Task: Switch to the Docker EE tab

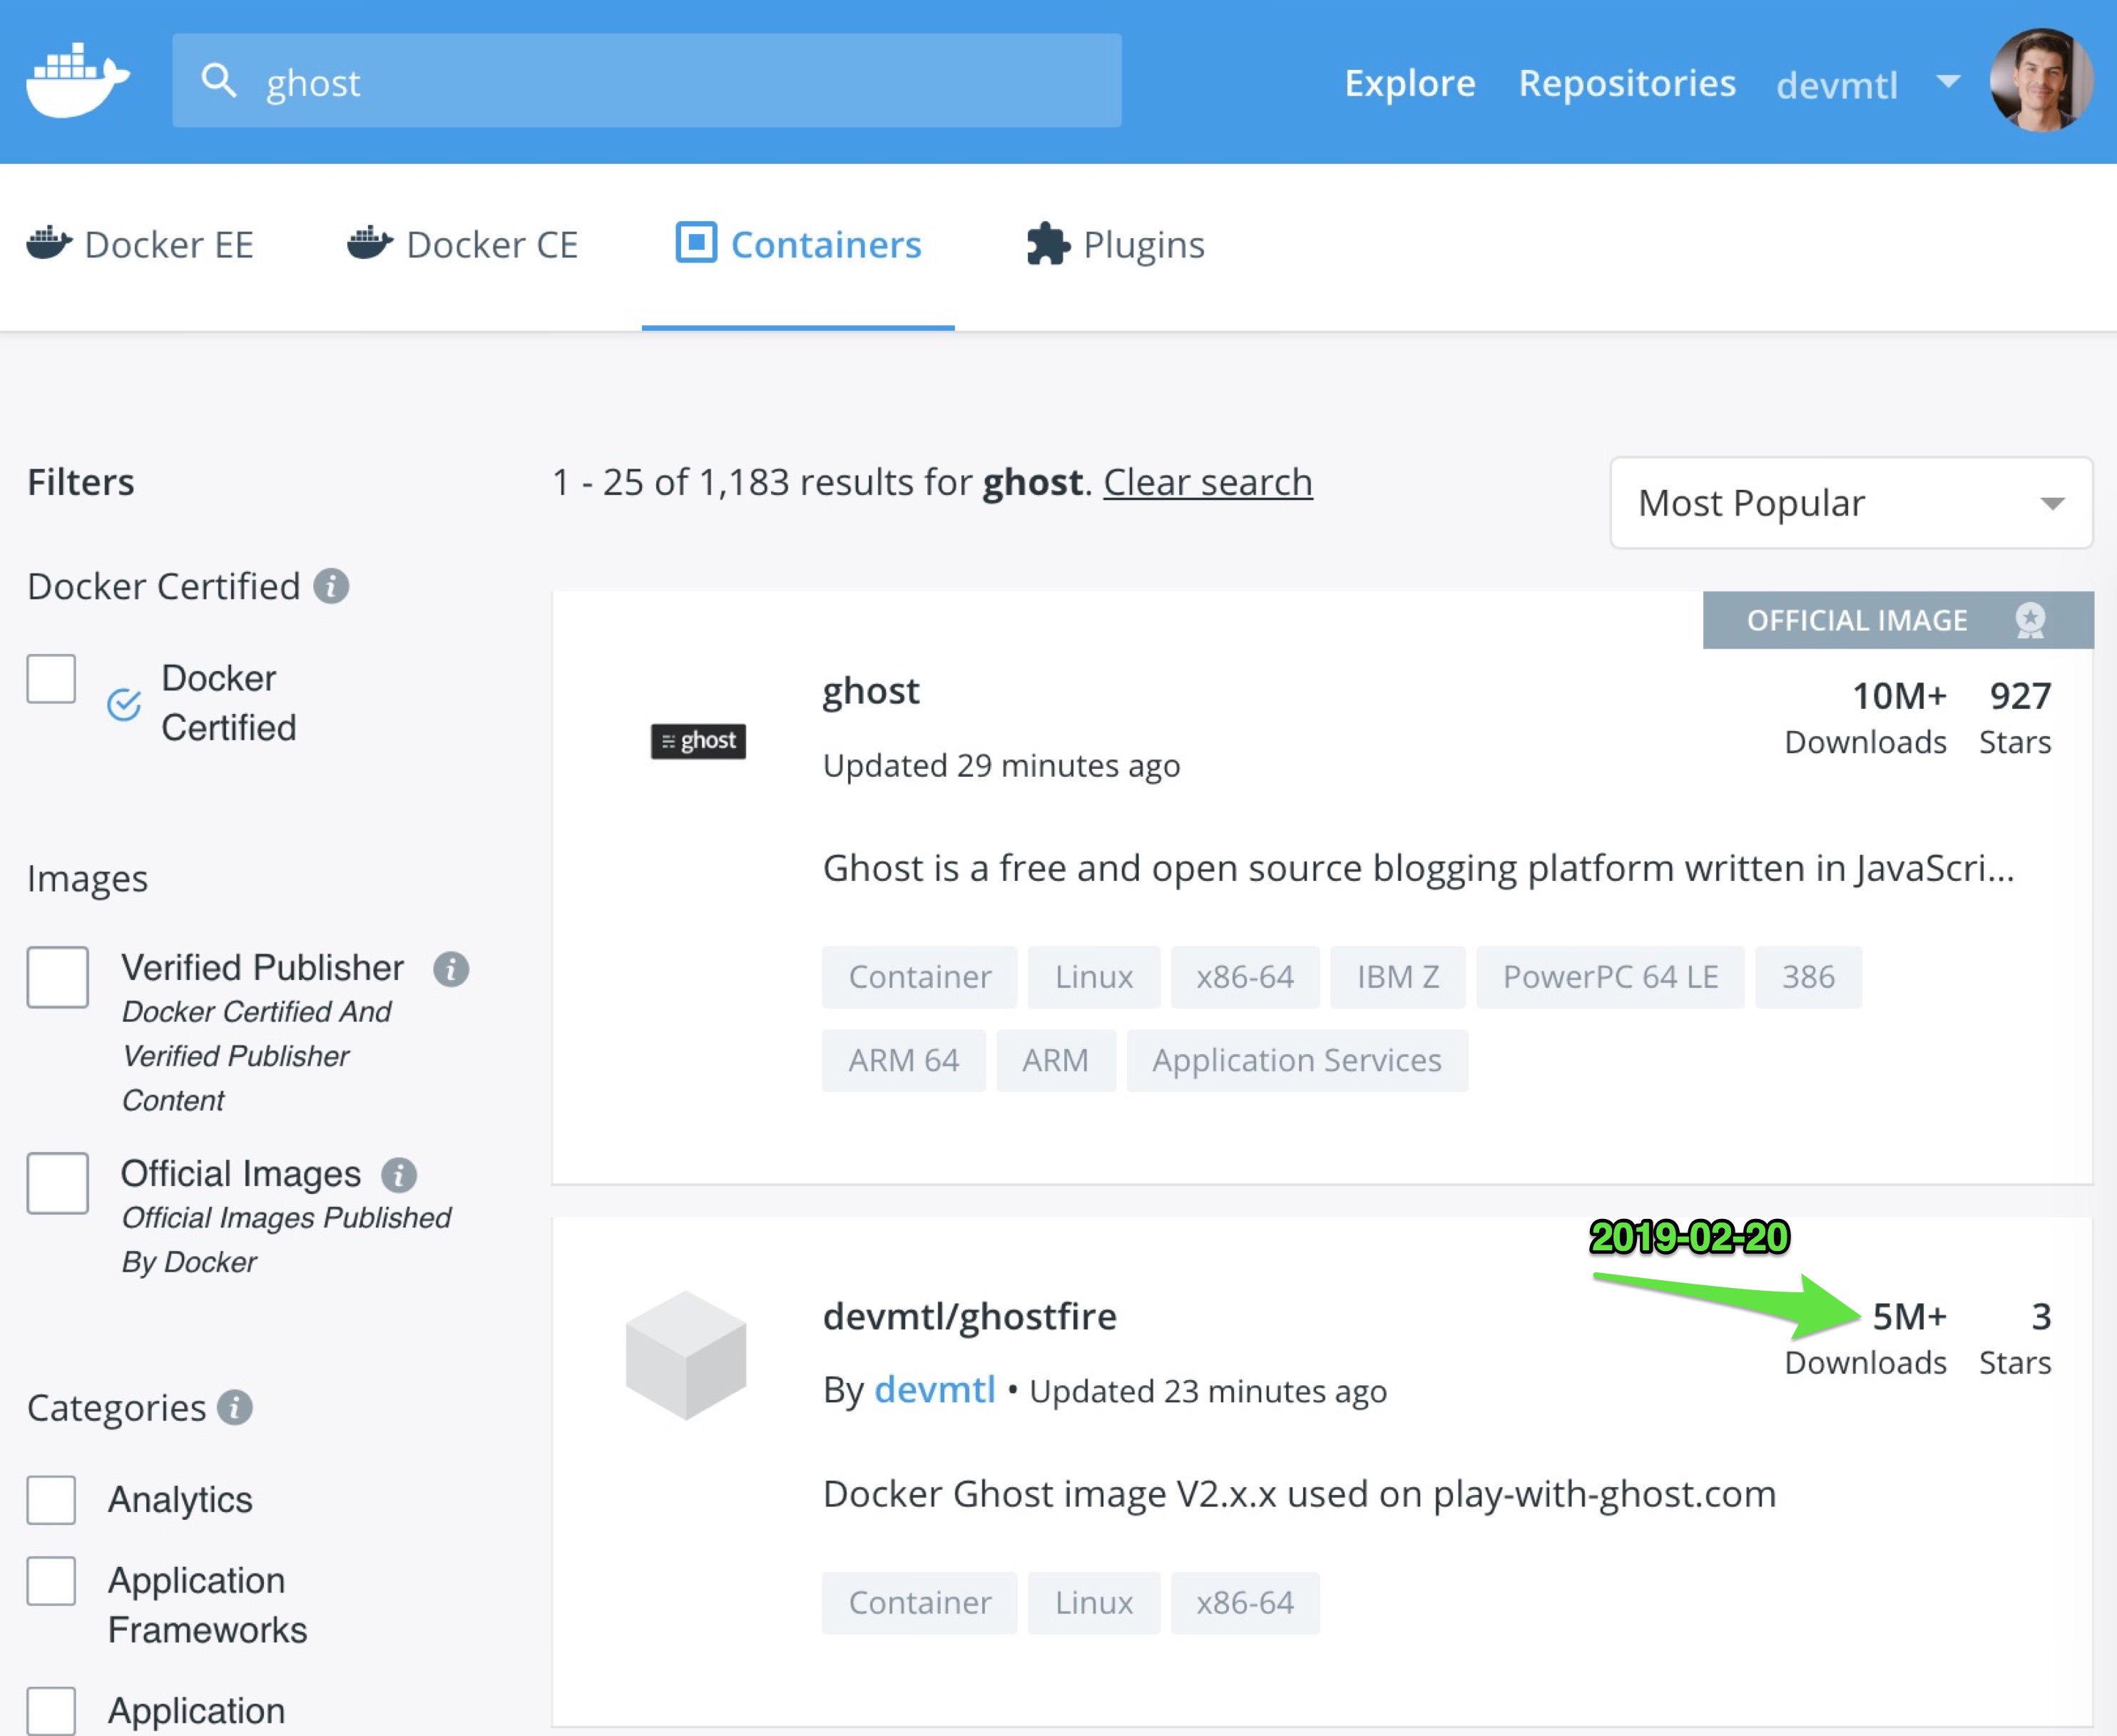Action: 140,245
